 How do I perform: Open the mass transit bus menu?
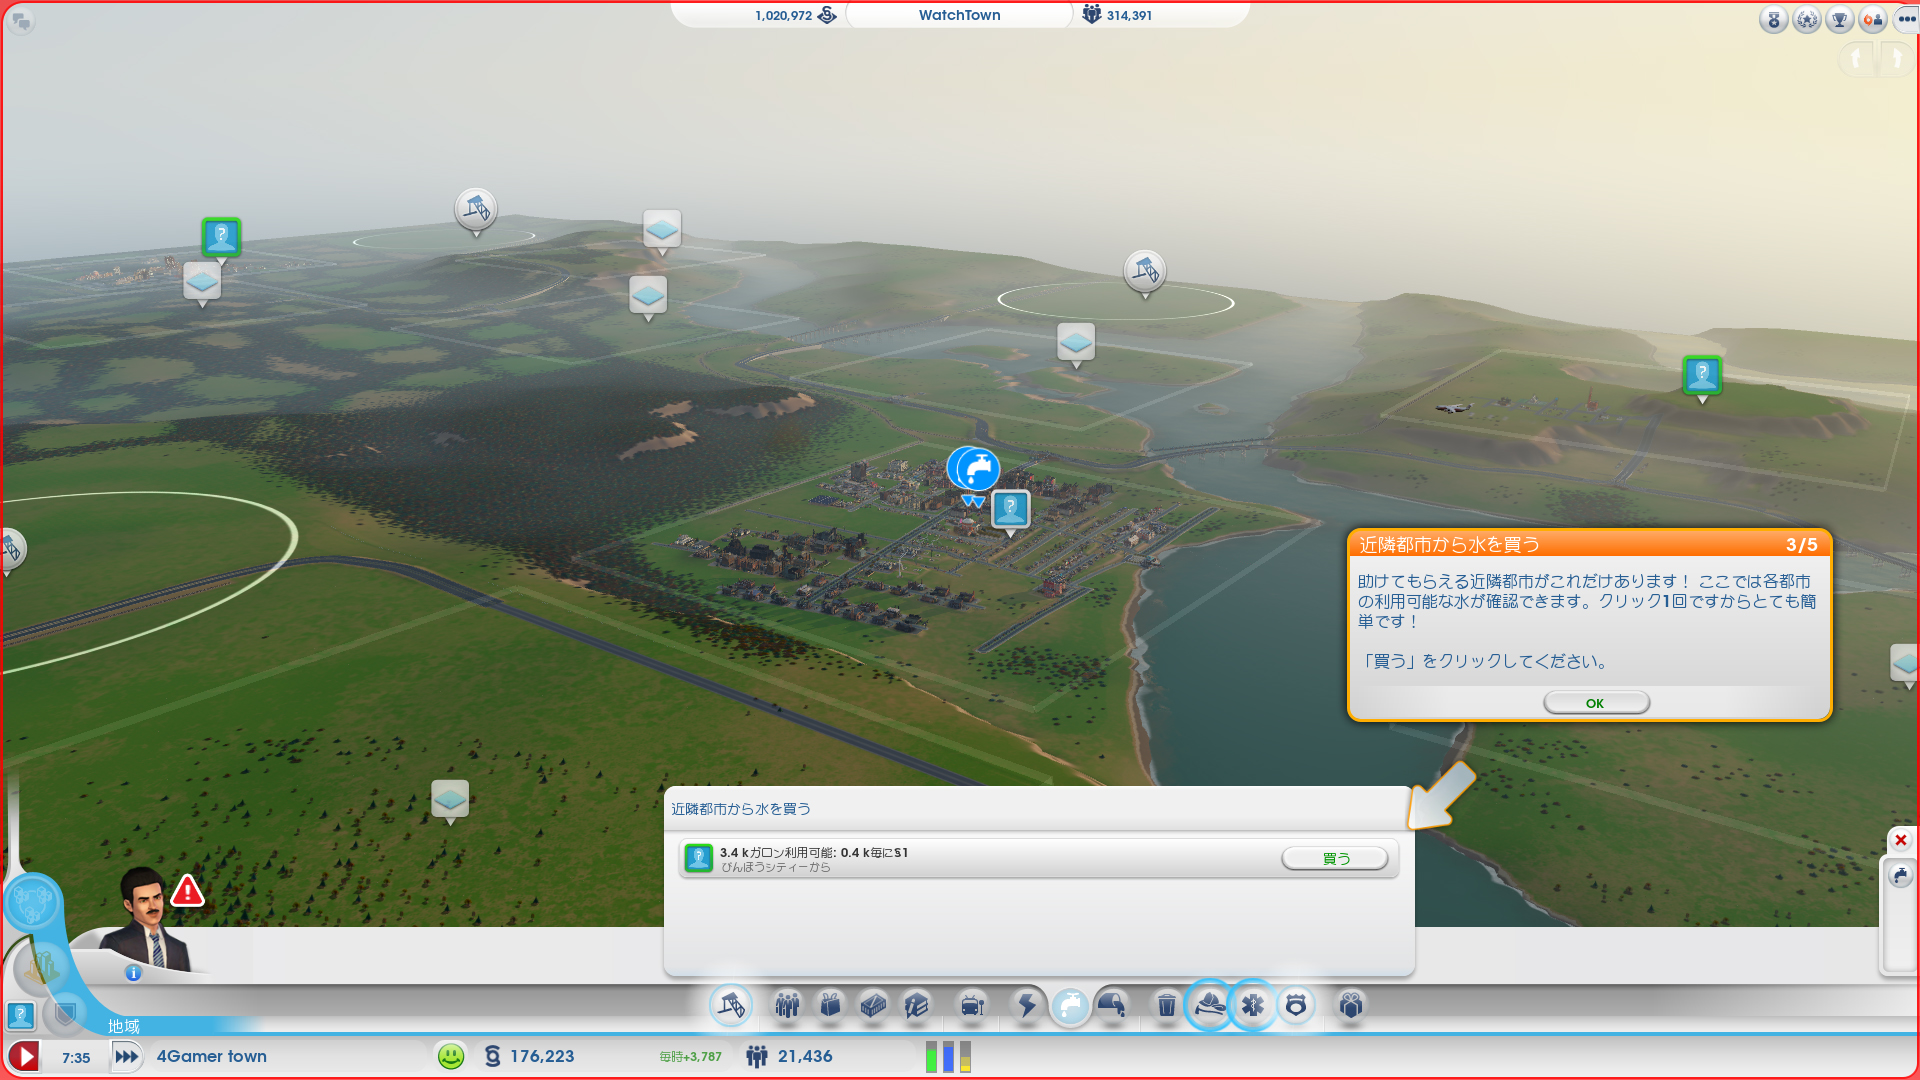point(971,1005)
